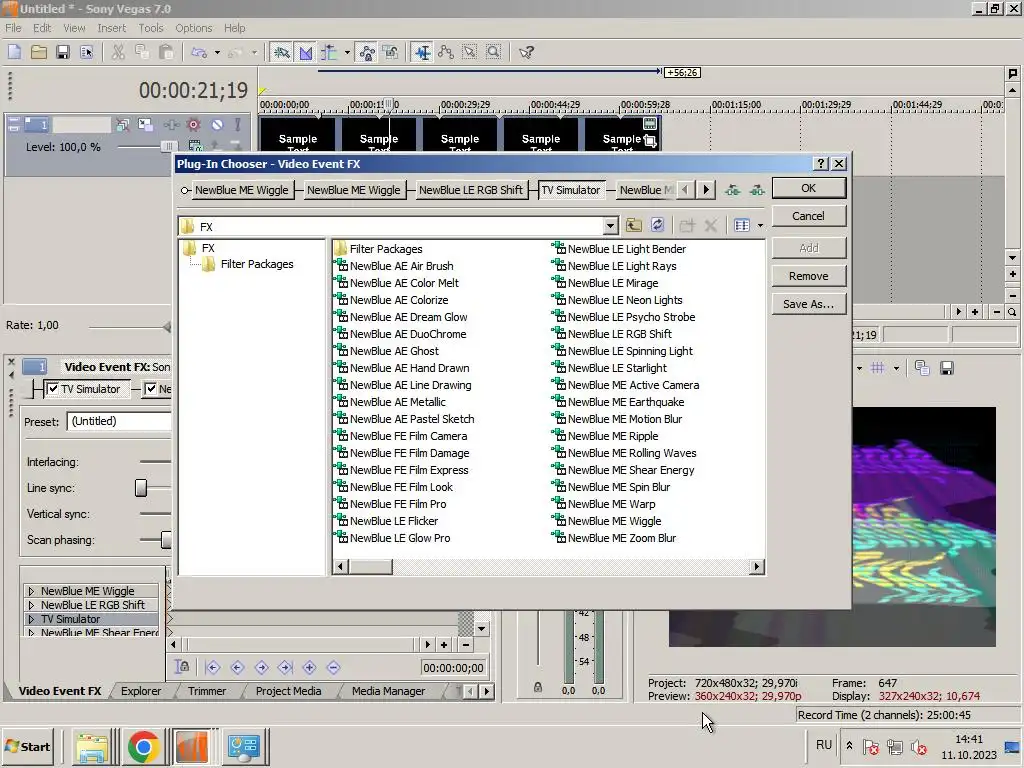Image resolution: width=1024 pixels, height=768 pixels.
Task: Click Up One Level folder icon in Plug-In Chooser
Action: click(x=633, y=225)
